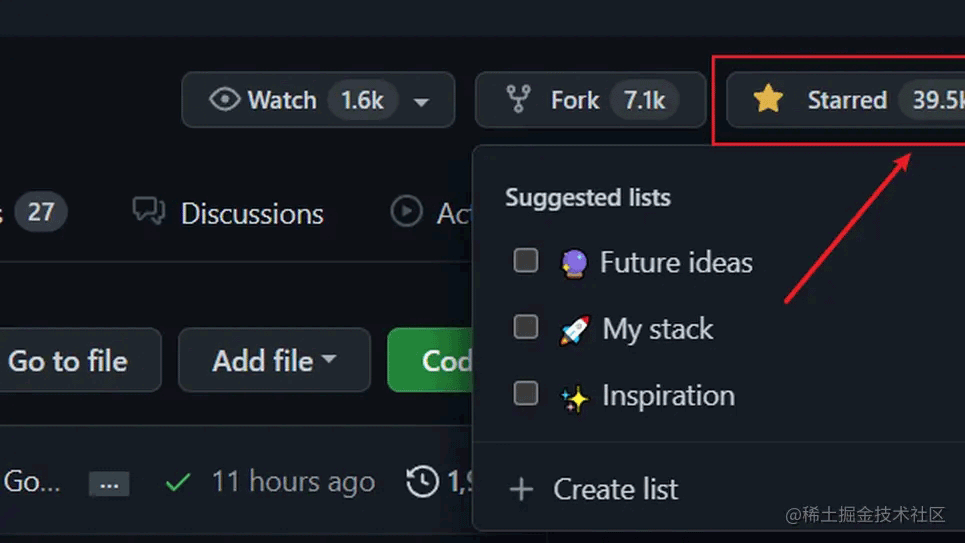Screen dimensions: 965x543
Task: Select Create list menu entry
Action: [615, 489]
